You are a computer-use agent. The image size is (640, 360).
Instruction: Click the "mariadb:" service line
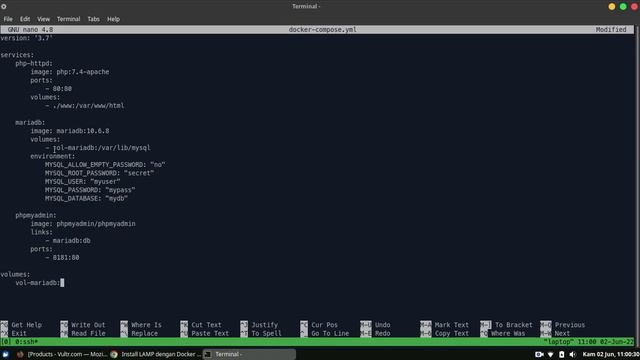coord(30,122)
